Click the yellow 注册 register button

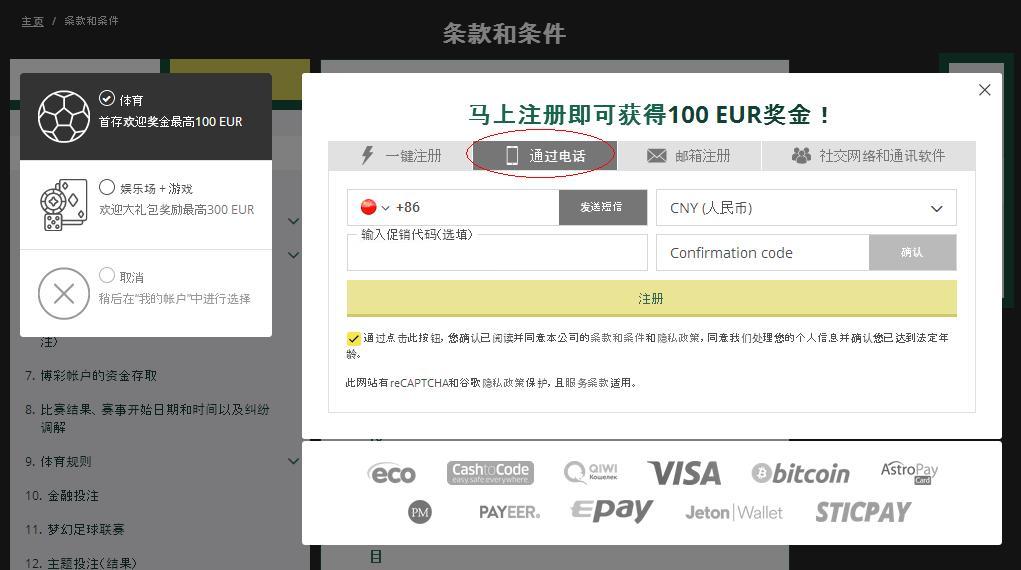coord(652,298)
